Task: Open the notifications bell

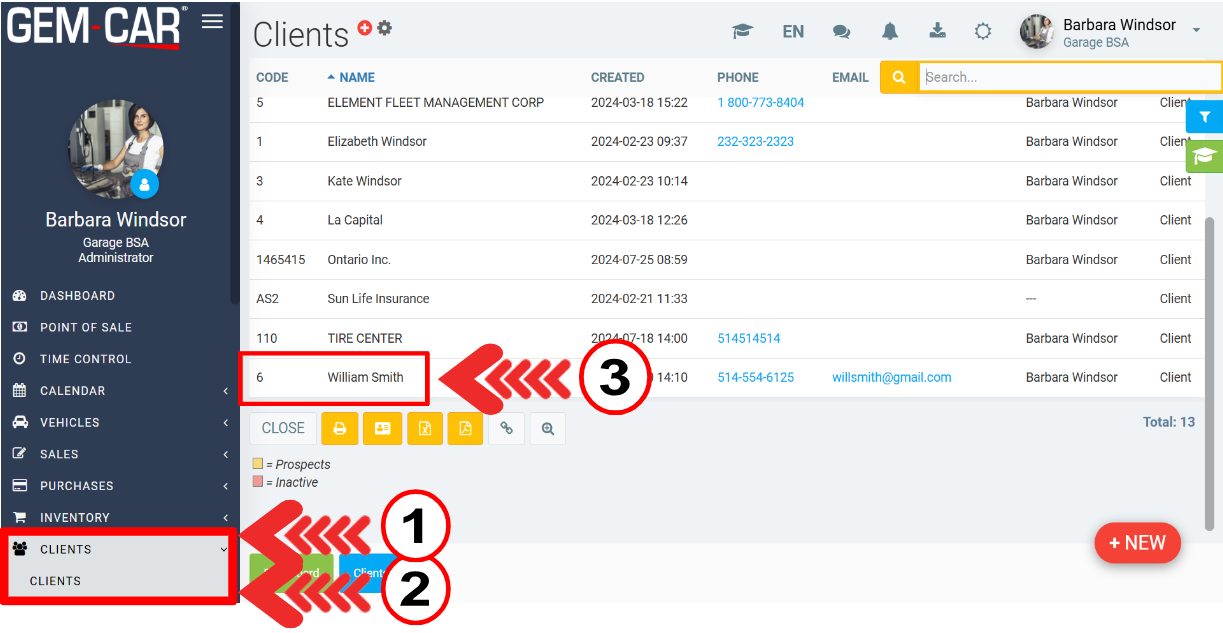Action: tap(889, 31)
